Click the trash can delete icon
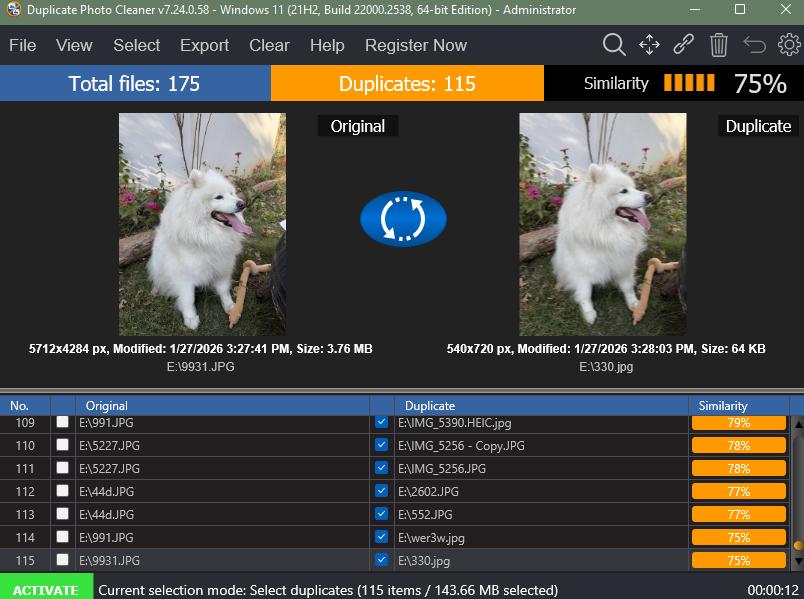This screenshot has width=804, height=599. [719, 45]
